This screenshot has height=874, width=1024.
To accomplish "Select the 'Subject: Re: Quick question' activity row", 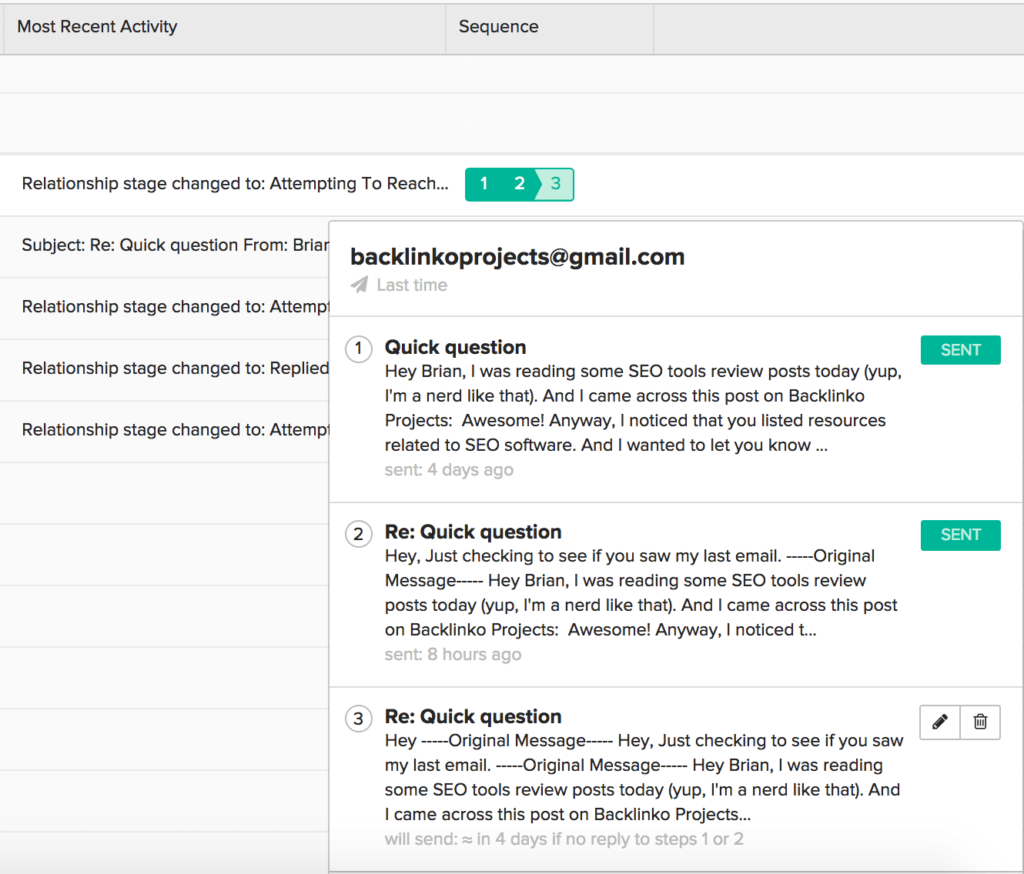I will coord(168,245).
